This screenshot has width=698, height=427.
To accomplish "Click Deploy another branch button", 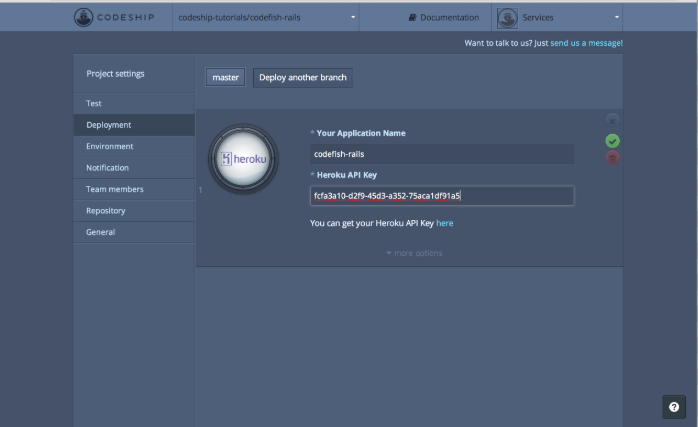I will pos(303,77).
